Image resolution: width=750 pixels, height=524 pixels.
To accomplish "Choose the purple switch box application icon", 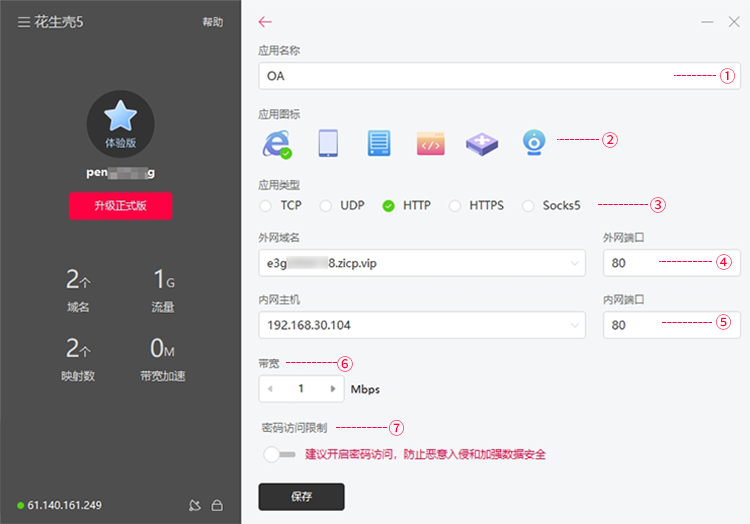I will click(x=482, y=144).
